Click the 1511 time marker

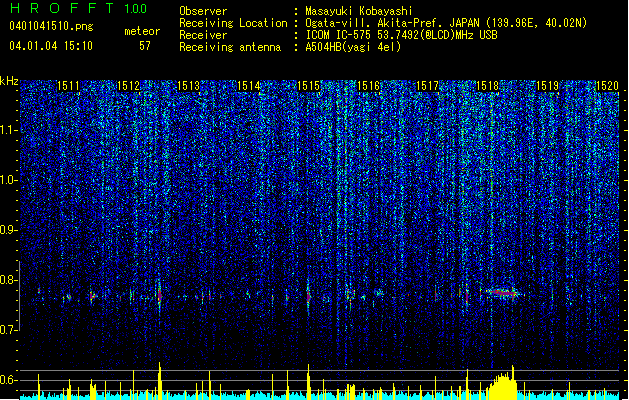pos(69,86)
